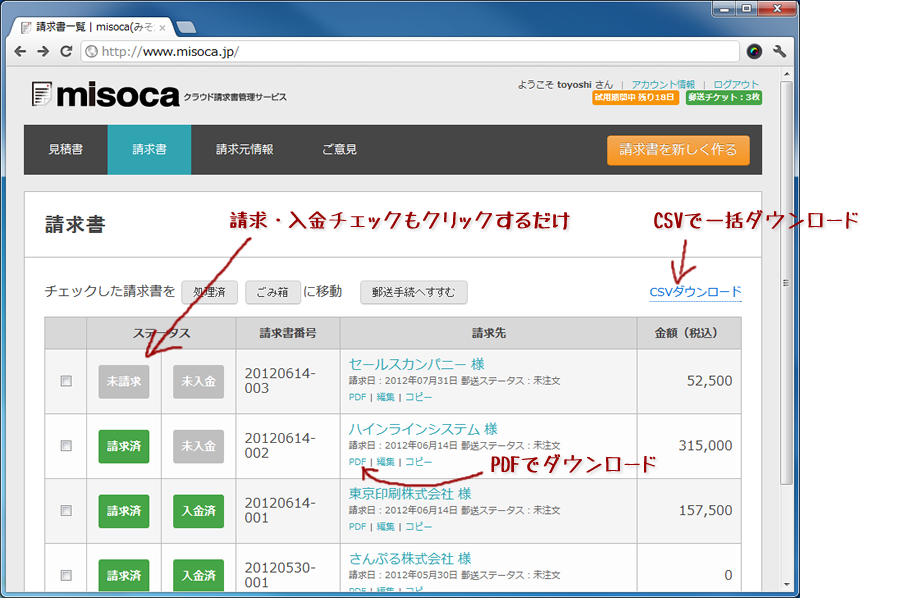Screen dimensions: 900x598
Task: Click the ログアウト link
Action: point(736,84)
